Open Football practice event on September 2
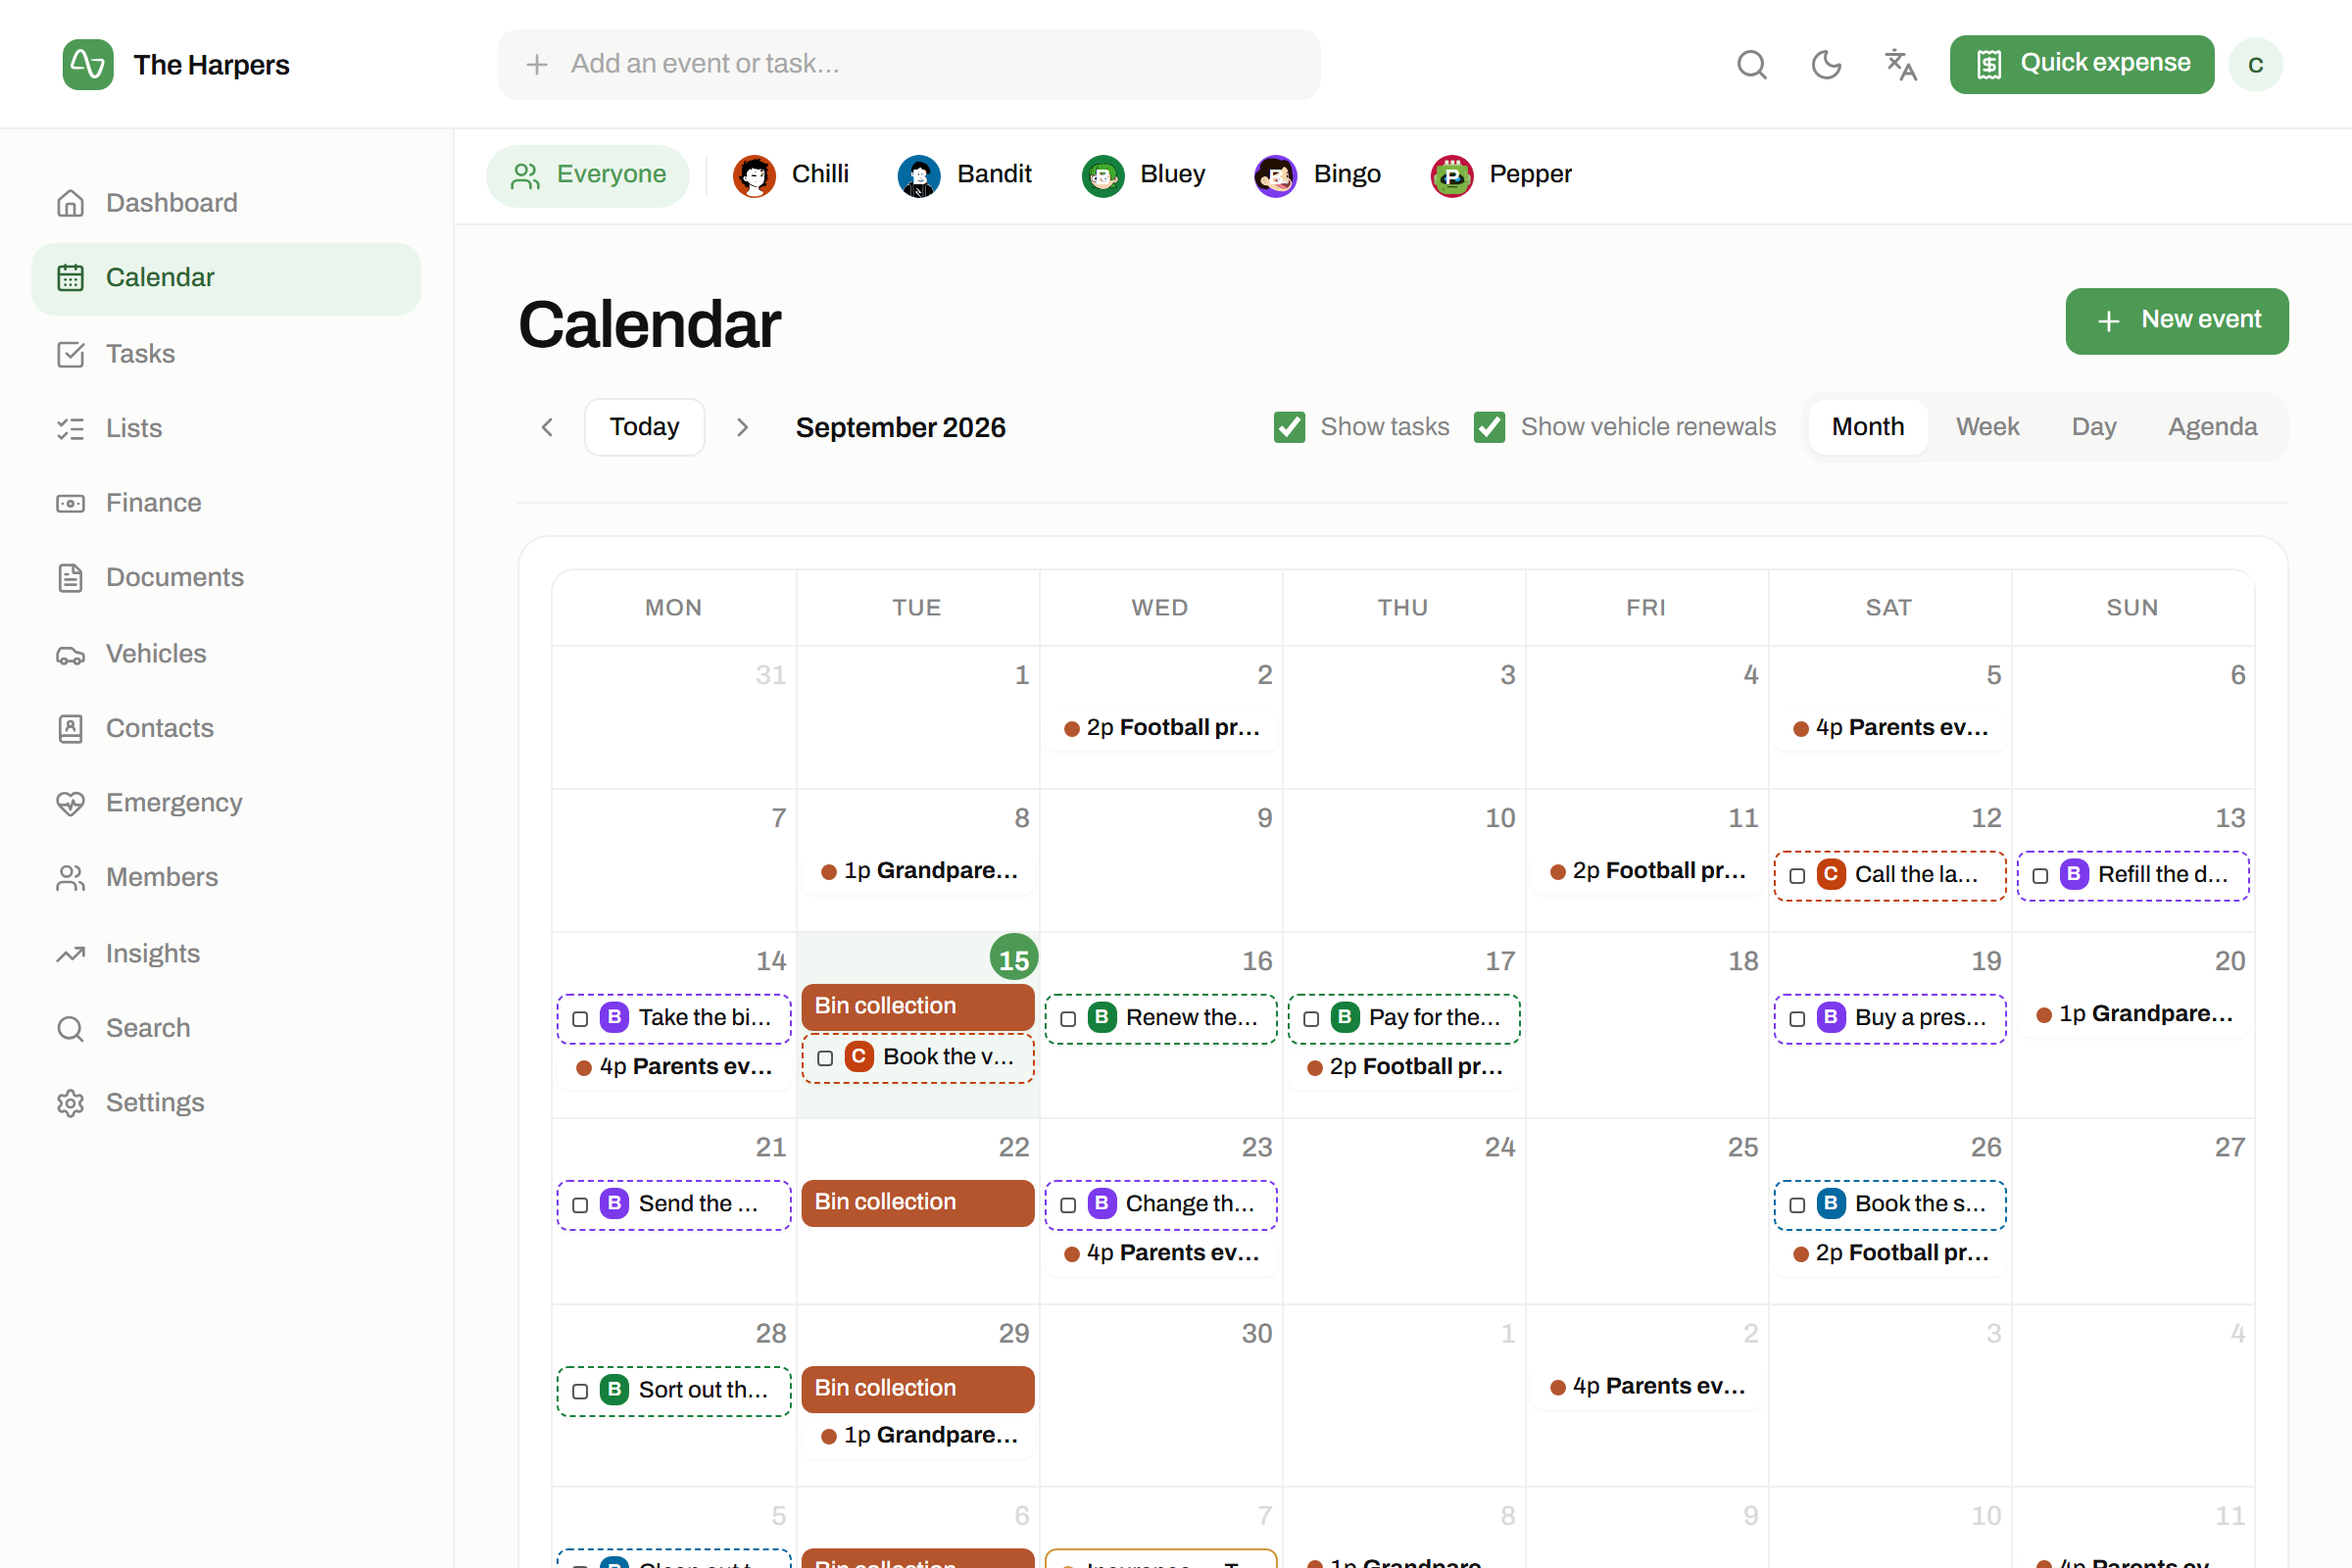Screen dimensions: 2352x1568 1161,728
